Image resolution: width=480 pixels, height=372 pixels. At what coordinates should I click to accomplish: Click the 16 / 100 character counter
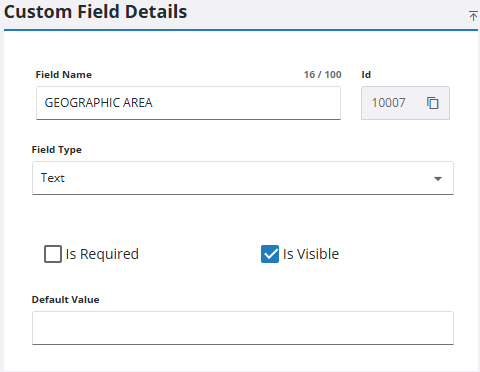pyautogui.click(x=322, y=75)
